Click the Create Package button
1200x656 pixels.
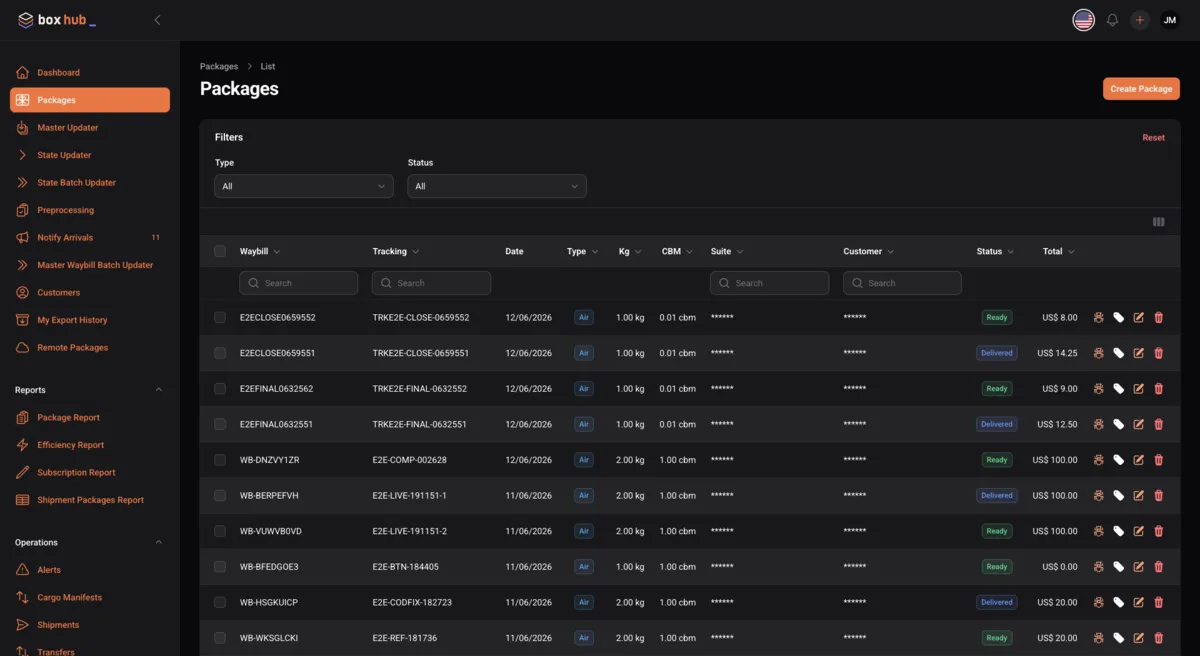[1141, 89]
